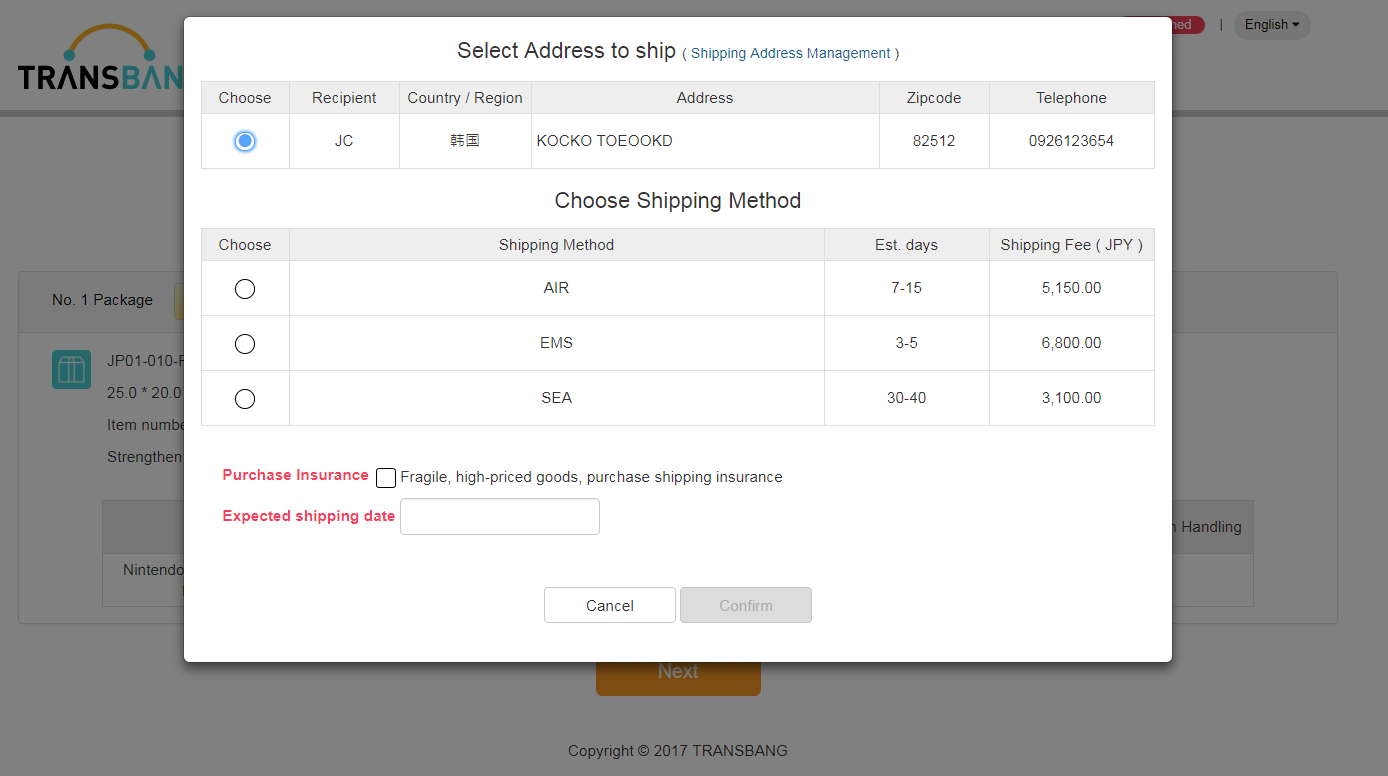Click the Confirm button
This screenshot has width=1388, height=776.
(746, 605)
